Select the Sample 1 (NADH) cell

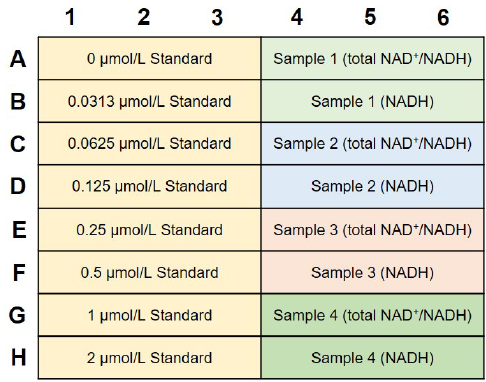[x=373, y=101]
